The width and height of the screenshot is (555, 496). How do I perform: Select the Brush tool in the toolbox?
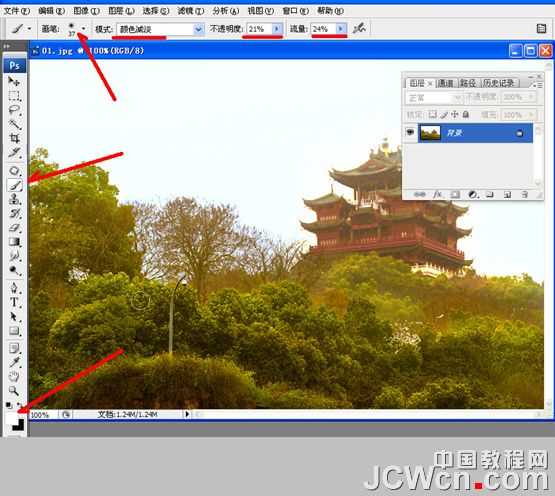pos(15,185)
